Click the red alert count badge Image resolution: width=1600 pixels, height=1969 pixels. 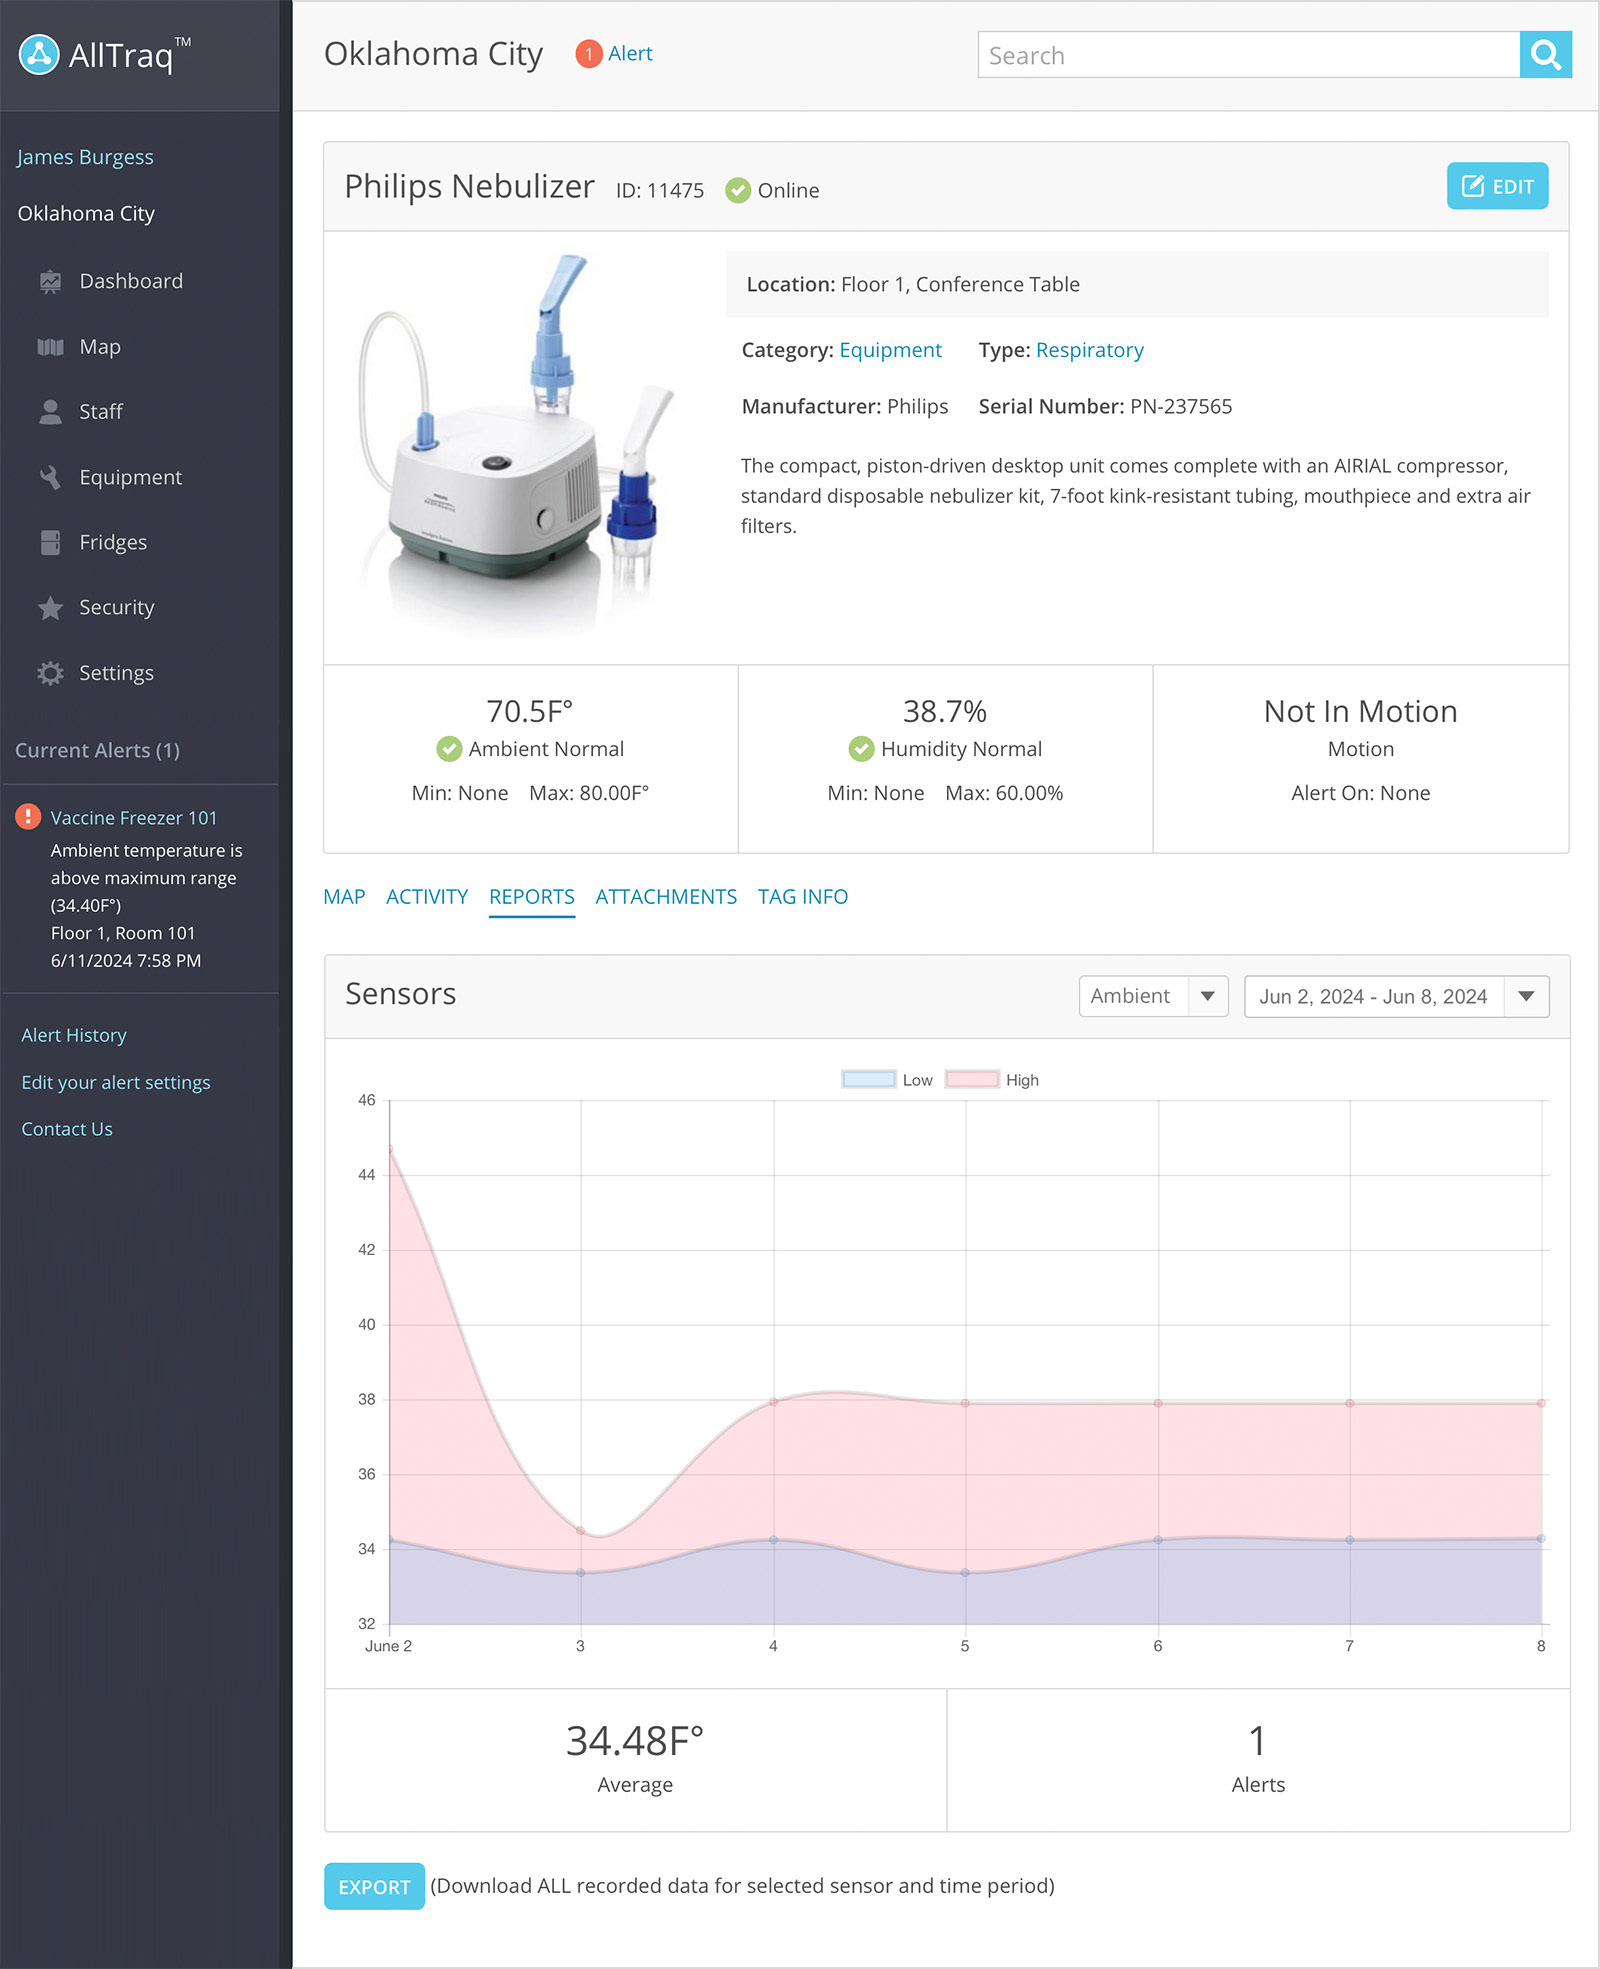pos(589,54)
